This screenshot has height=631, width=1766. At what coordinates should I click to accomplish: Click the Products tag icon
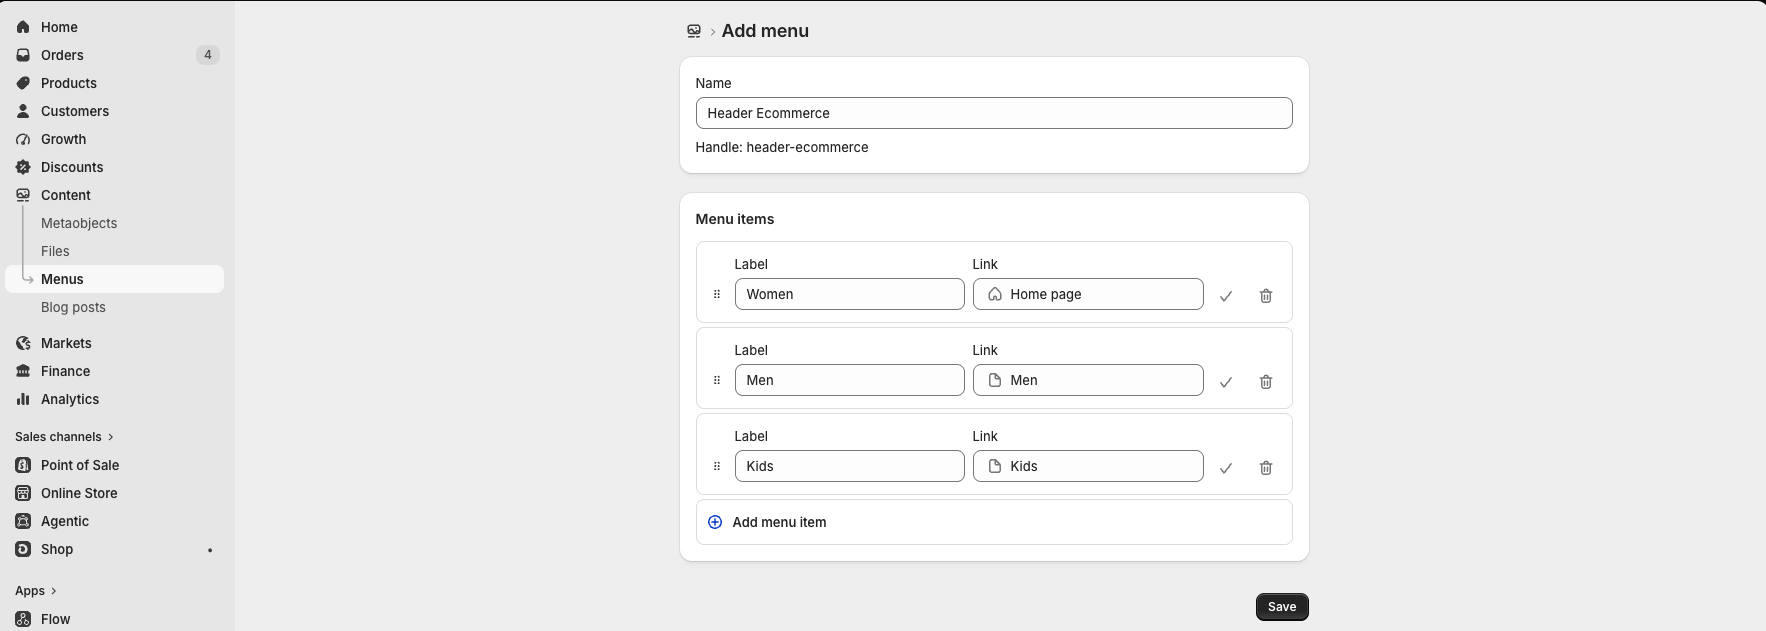click(x=23, y=83)
